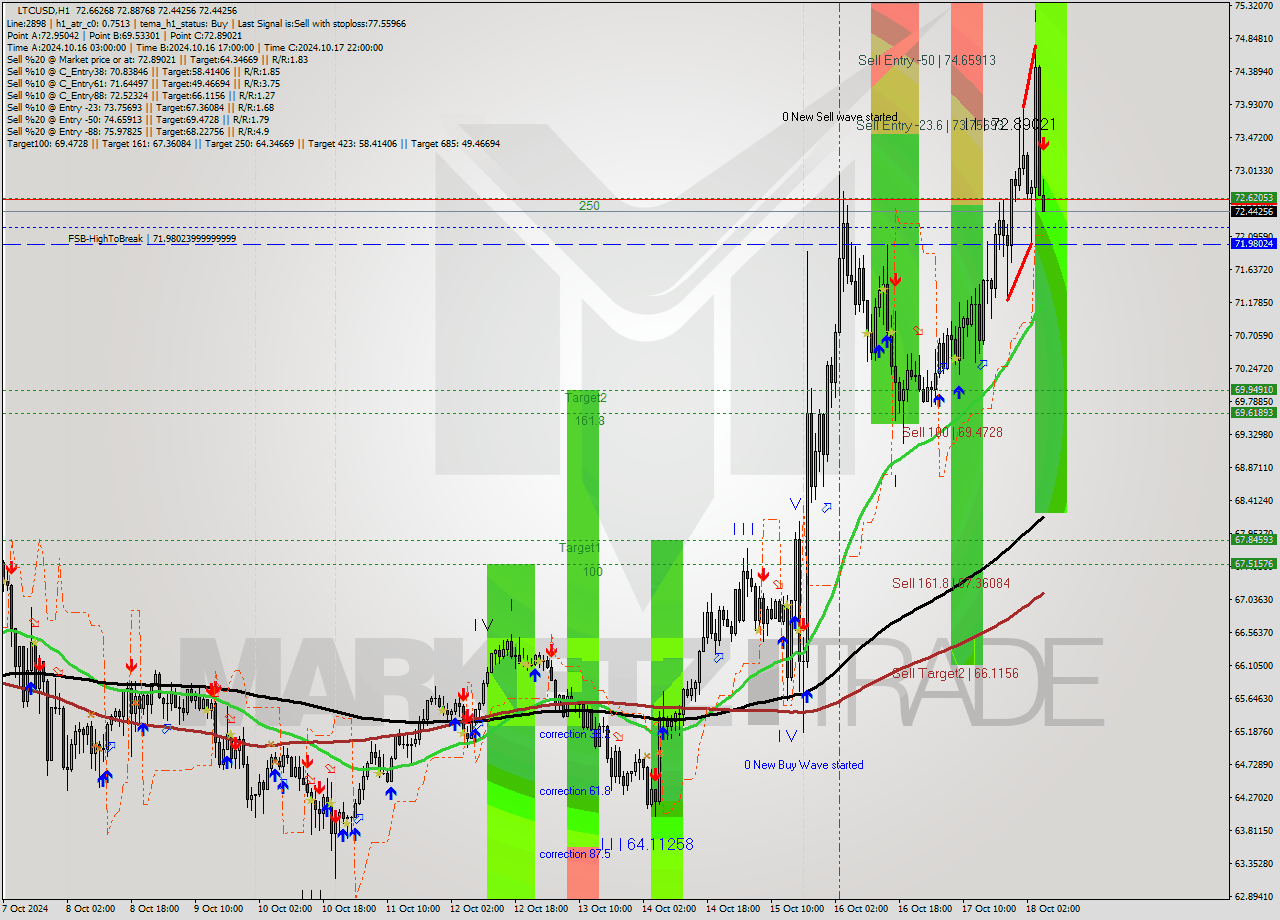Click the '0 New Buy Wave started' label
The image size is (1280, 920).
click(x=803, y=765)
